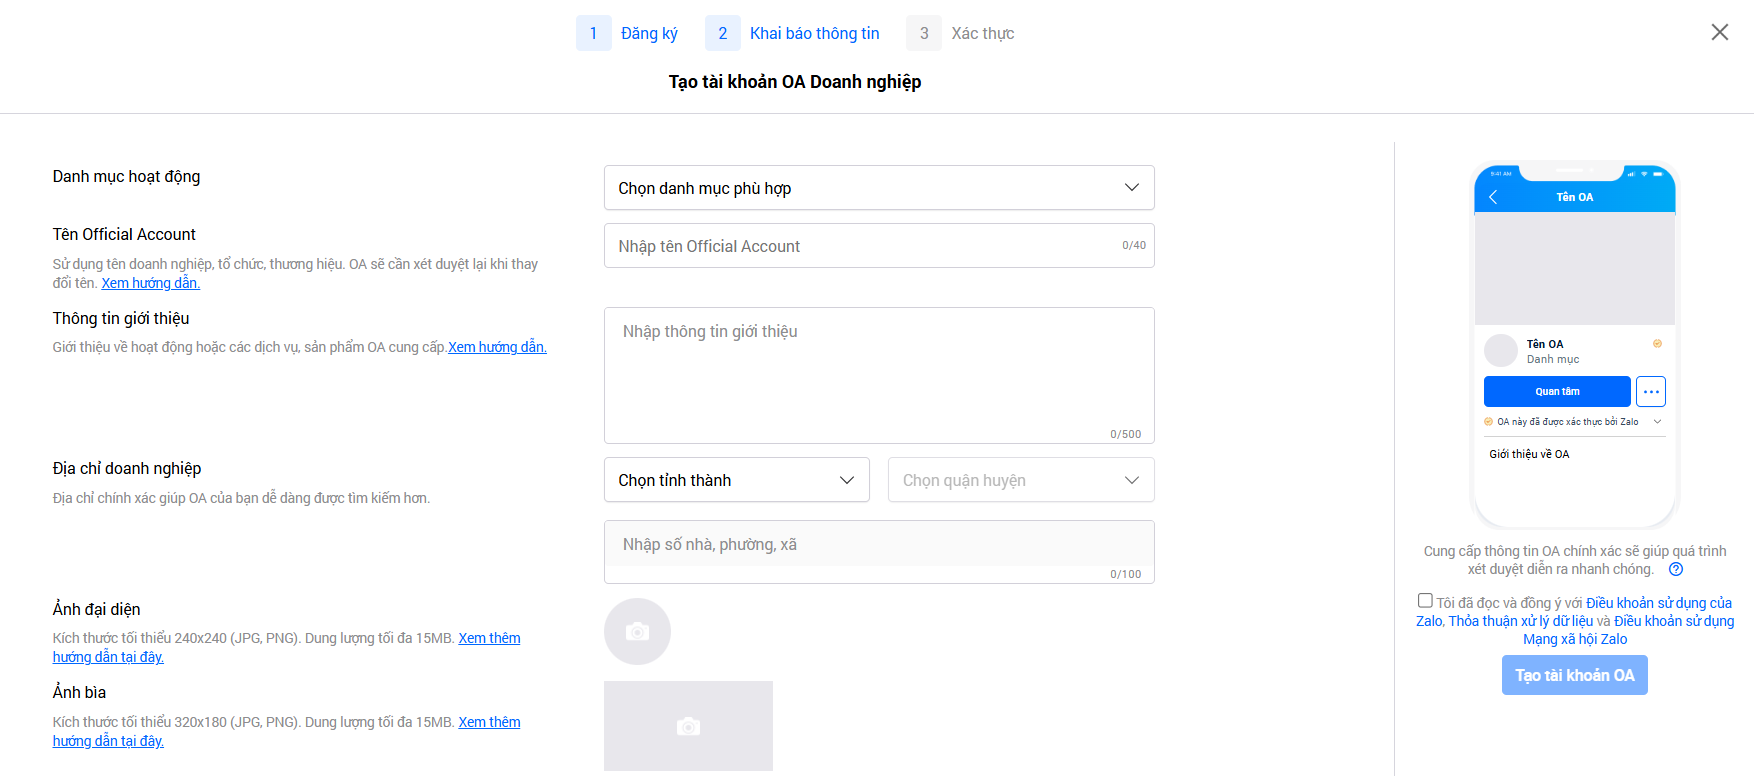Select step 3 'Xác thực'
Viewport: 1754px width, 776px height.
(x=961, y=33)
